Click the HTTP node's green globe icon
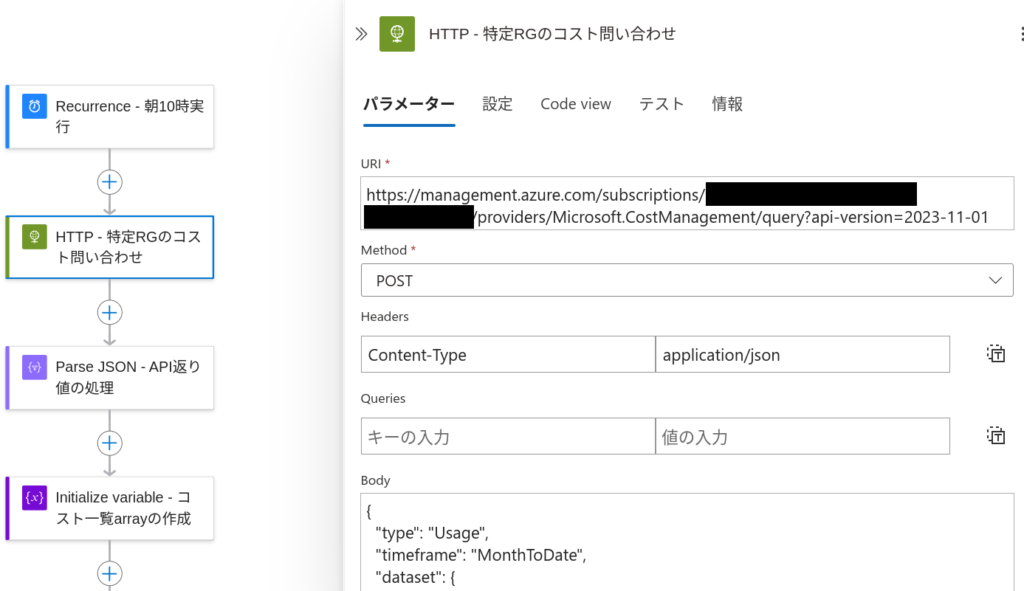This screenshot has width=1024, height=591. [x=35, y=236]
